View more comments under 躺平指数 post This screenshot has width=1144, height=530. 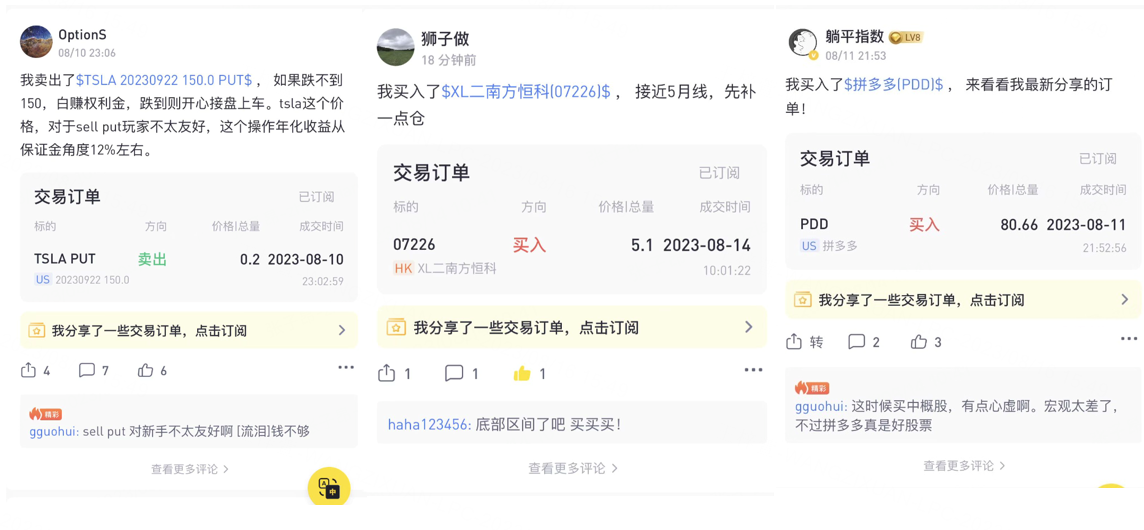click(964, 465)
